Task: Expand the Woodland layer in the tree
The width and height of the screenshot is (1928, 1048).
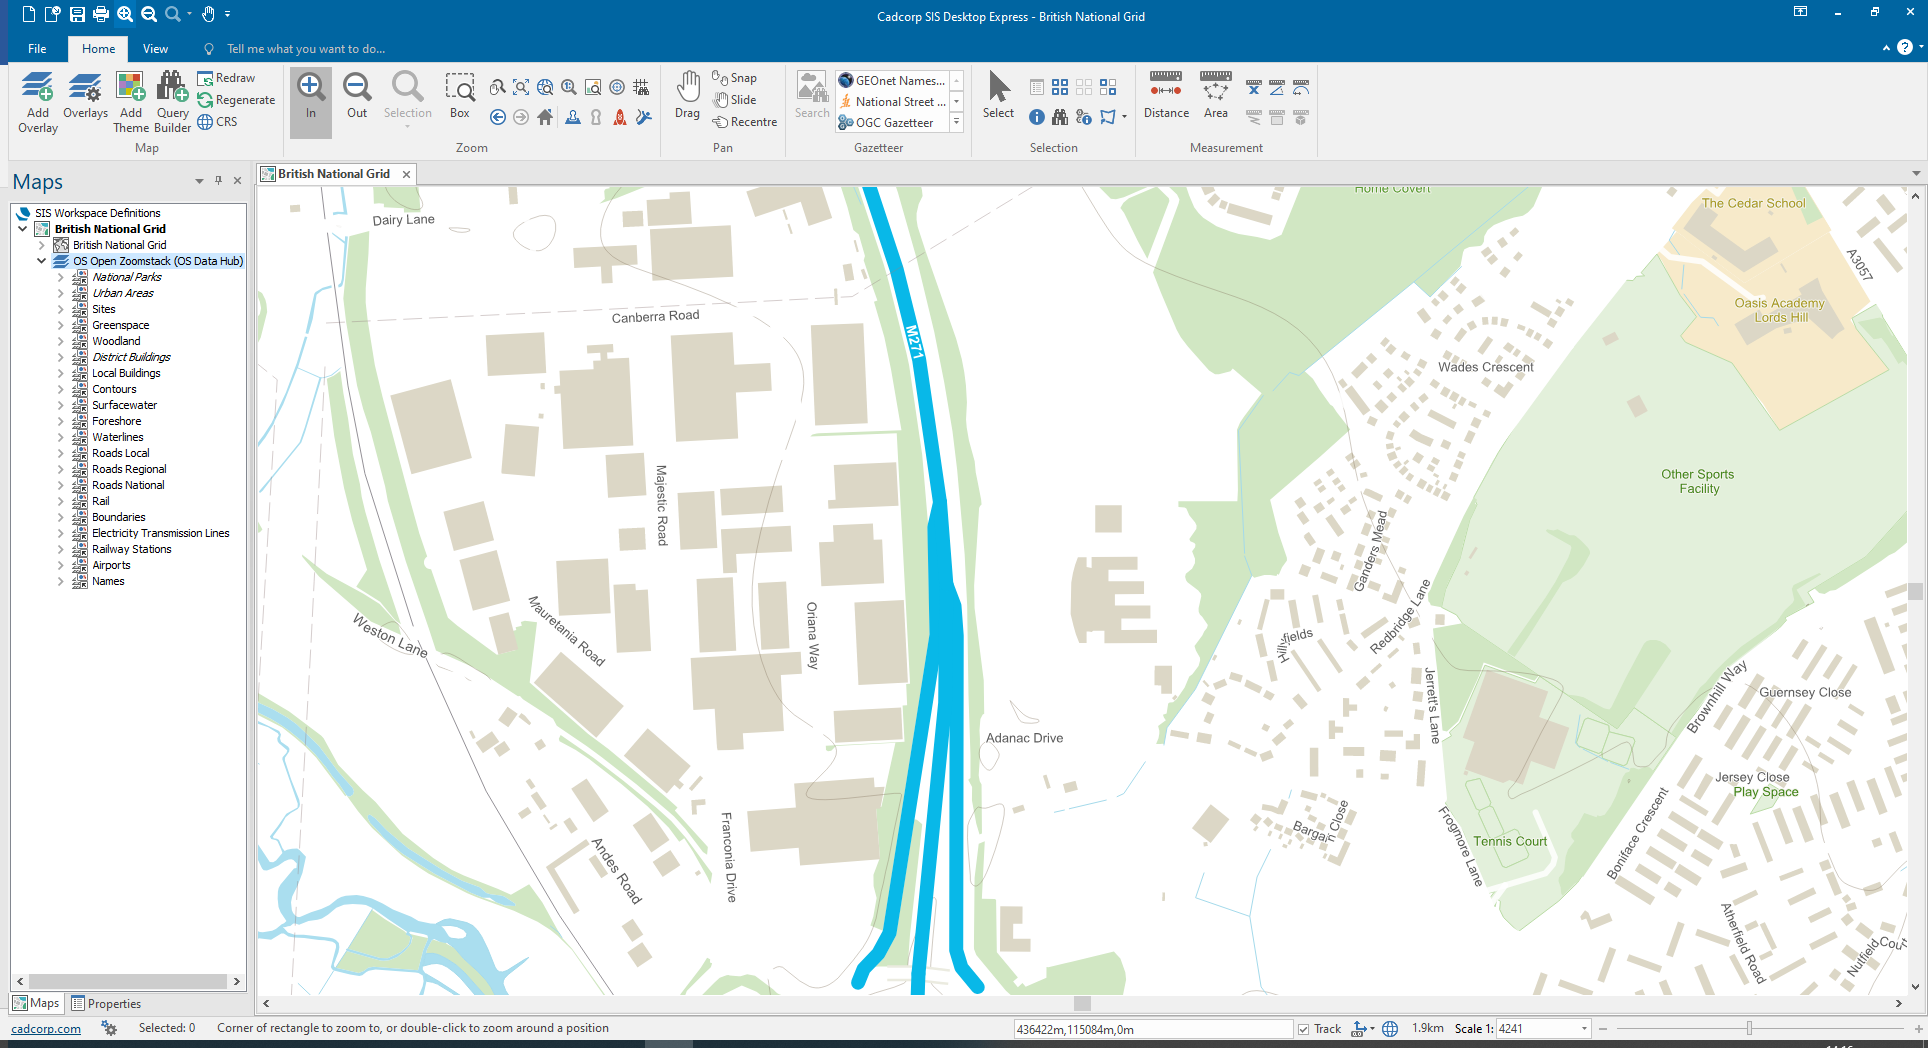Action: 60,340
